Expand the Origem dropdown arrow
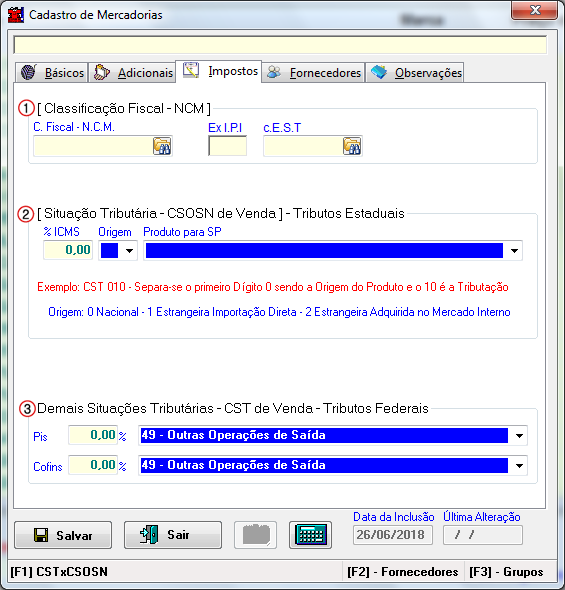 click(x=129, y=251)
